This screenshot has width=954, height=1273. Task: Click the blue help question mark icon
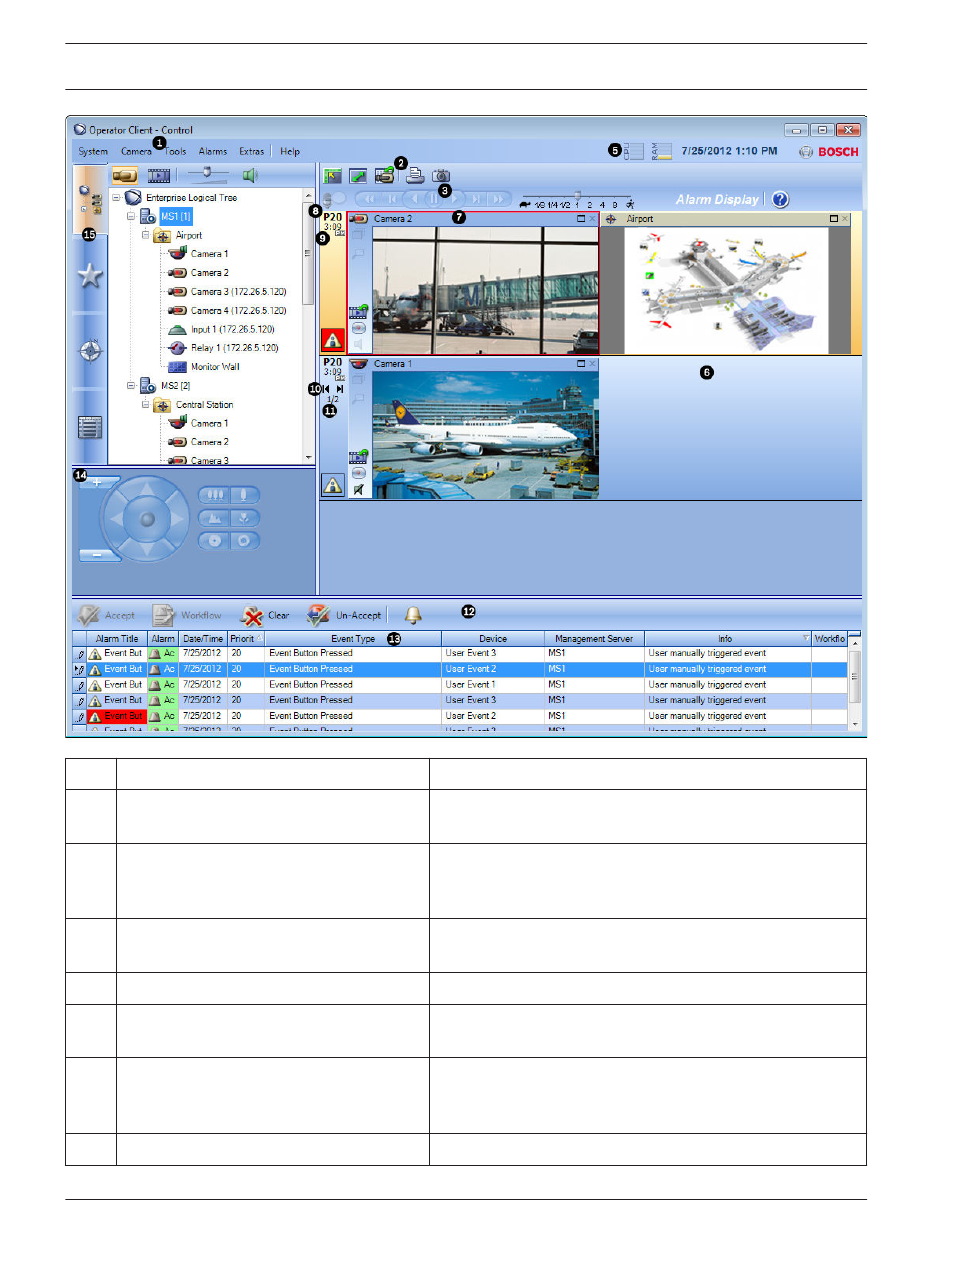tap(780, 199)
